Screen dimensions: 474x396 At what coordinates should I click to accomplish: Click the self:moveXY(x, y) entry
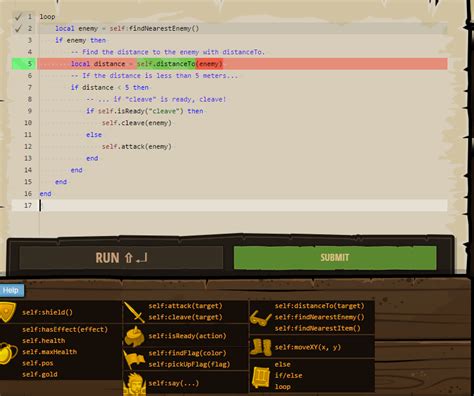(308, 347)
